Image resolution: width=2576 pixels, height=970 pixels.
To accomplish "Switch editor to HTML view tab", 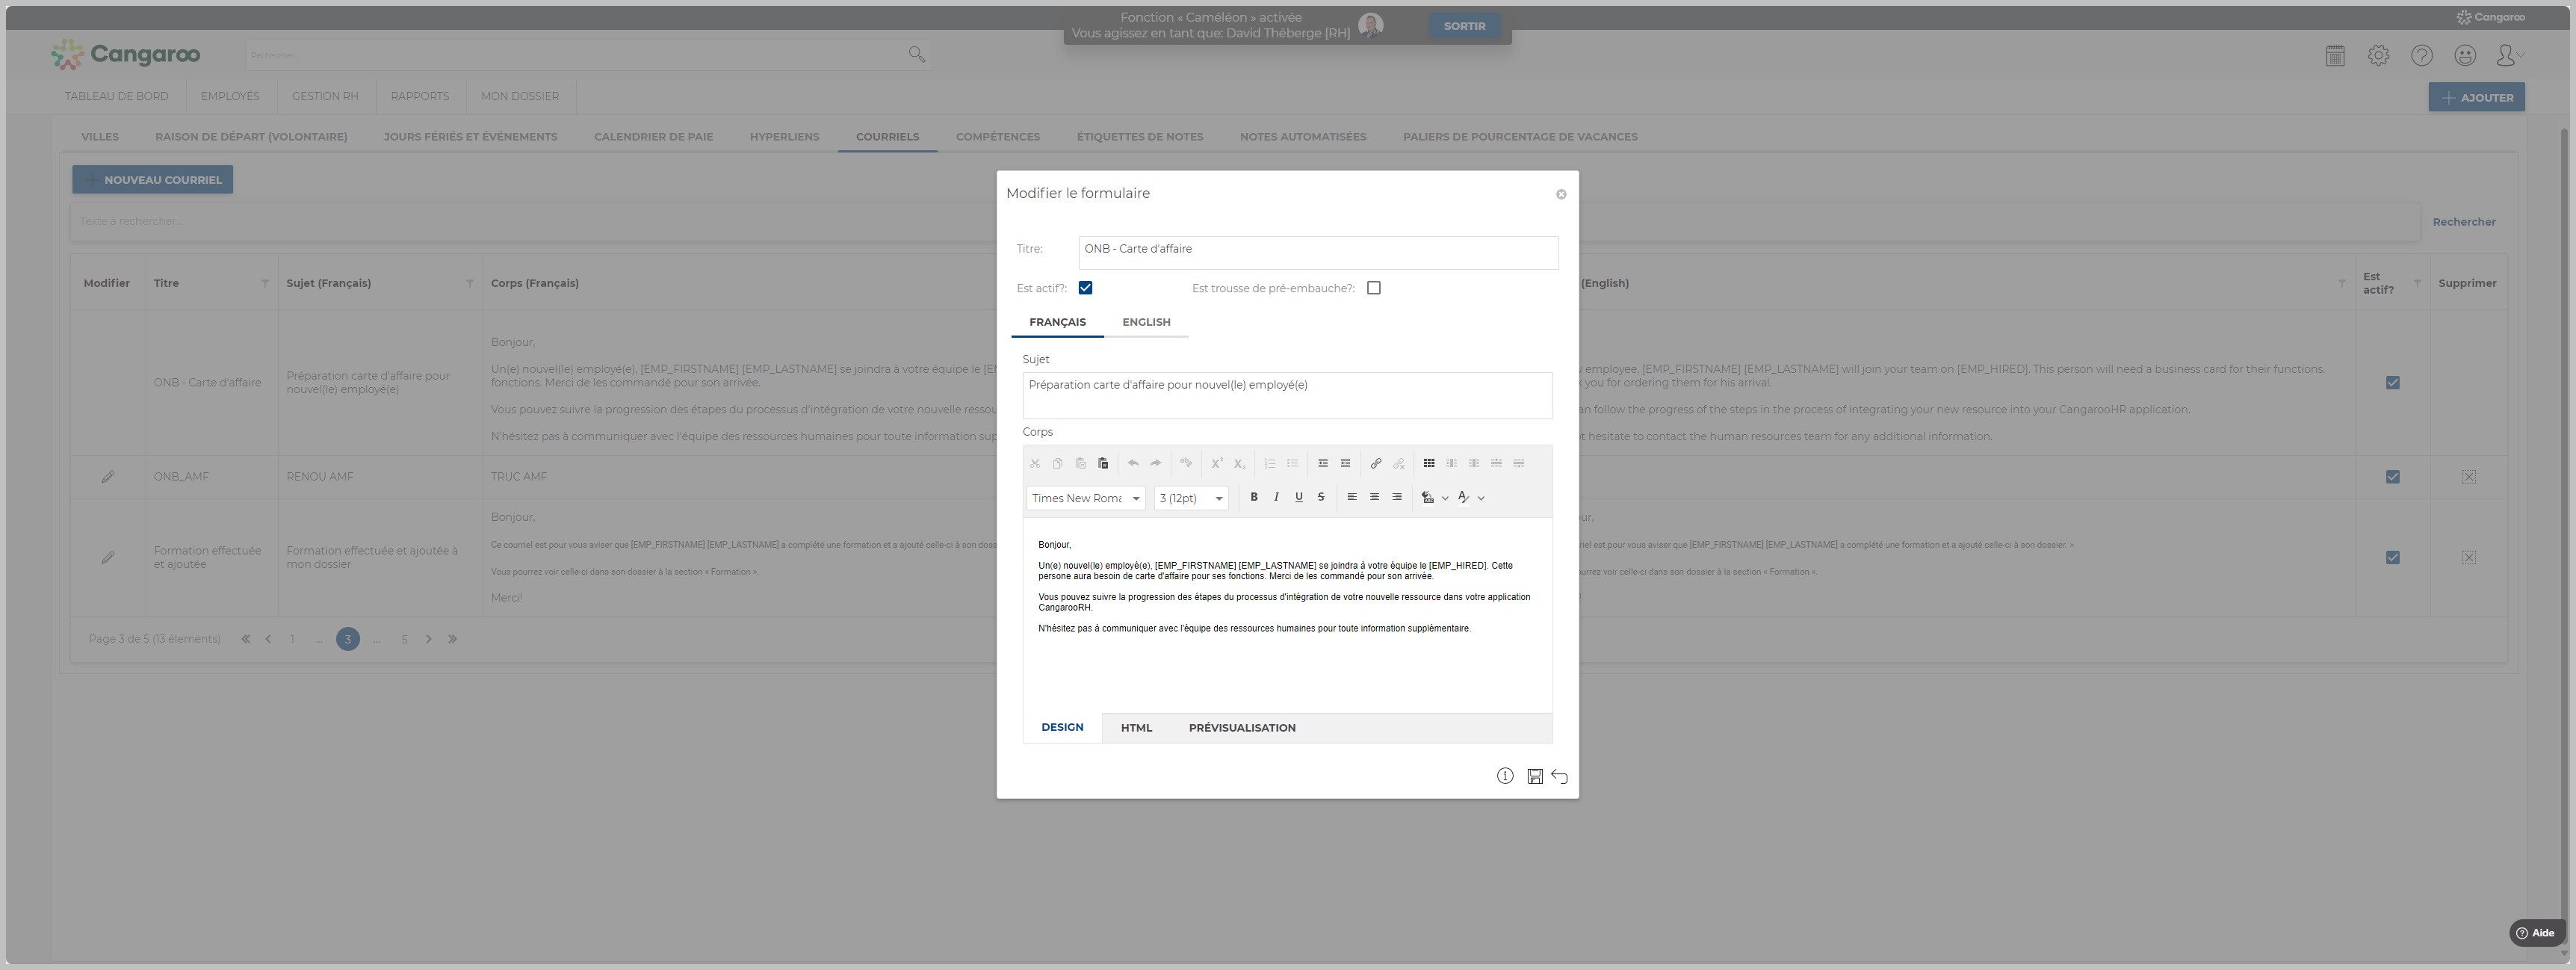I will (x=1136, y=728).
